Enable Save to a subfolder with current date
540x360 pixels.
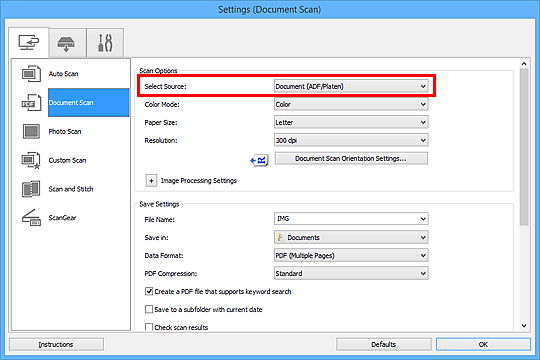click(x=149, y=309)
